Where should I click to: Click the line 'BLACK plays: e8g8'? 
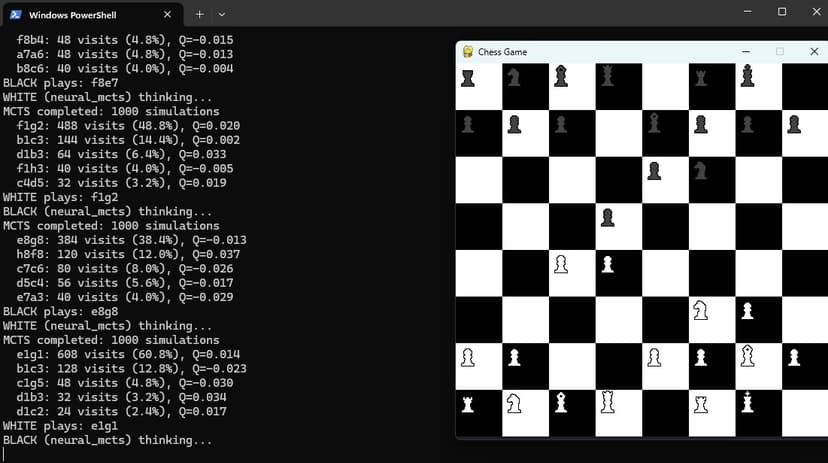coord(61,311)
